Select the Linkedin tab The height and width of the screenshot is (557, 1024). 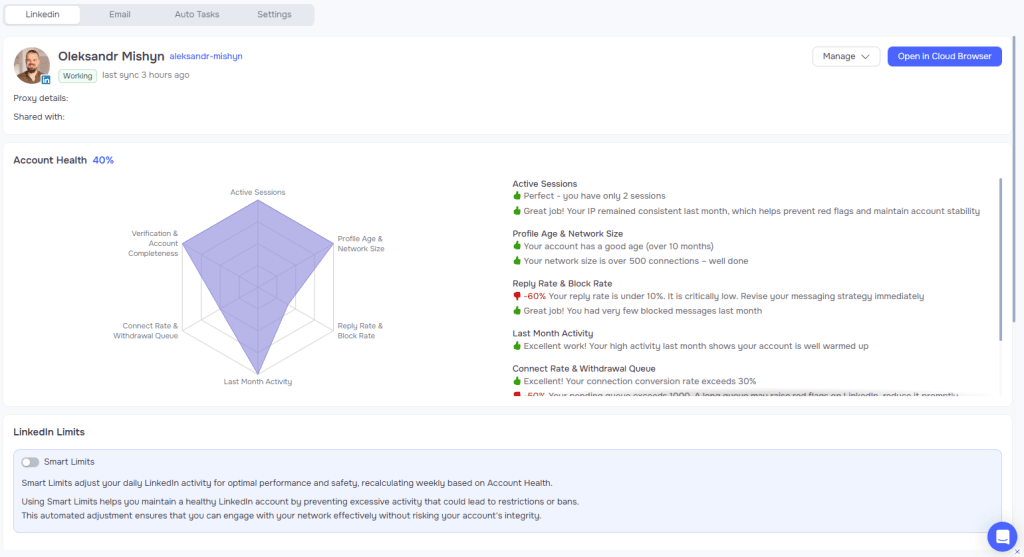click(42, 15)
